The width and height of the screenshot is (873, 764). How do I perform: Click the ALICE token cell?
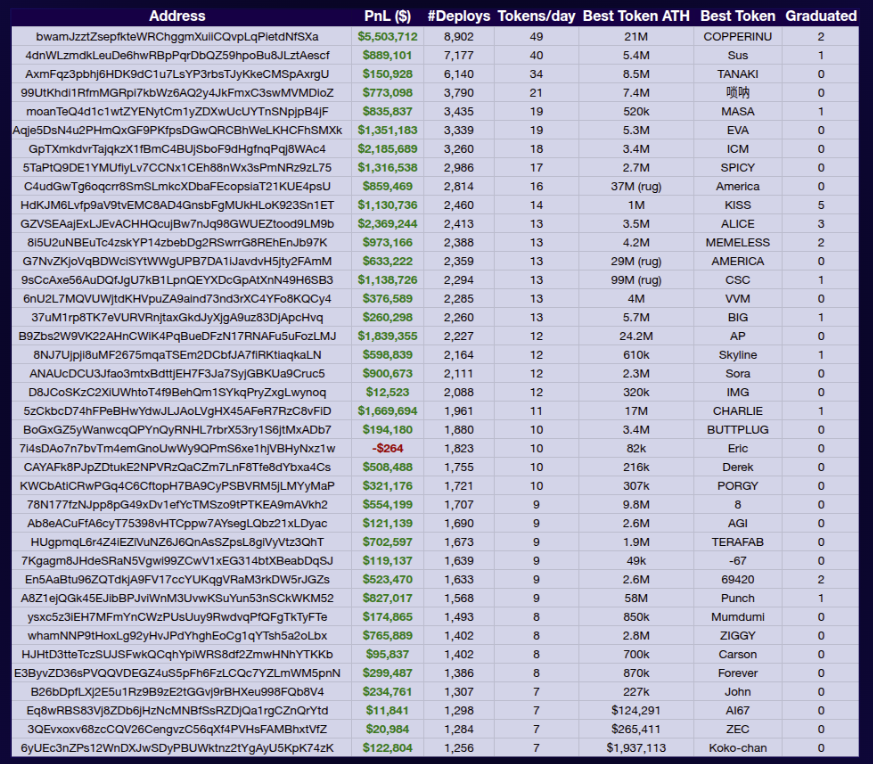click(738, 224)
